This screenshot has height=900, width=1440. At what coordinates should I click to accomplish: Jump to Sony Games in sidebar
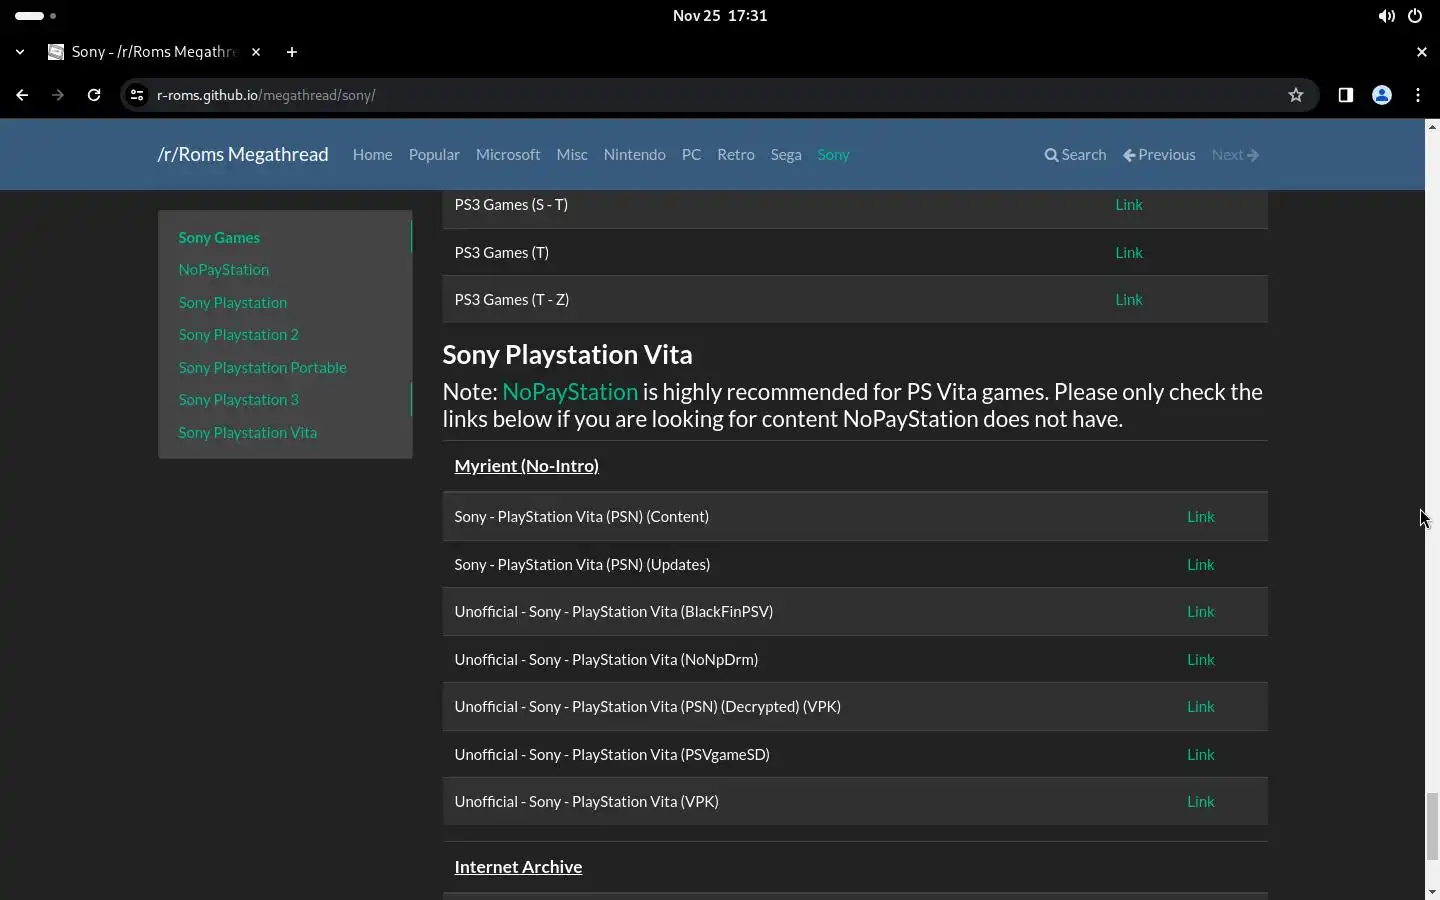pyautogui.click(x=219, y=237)
